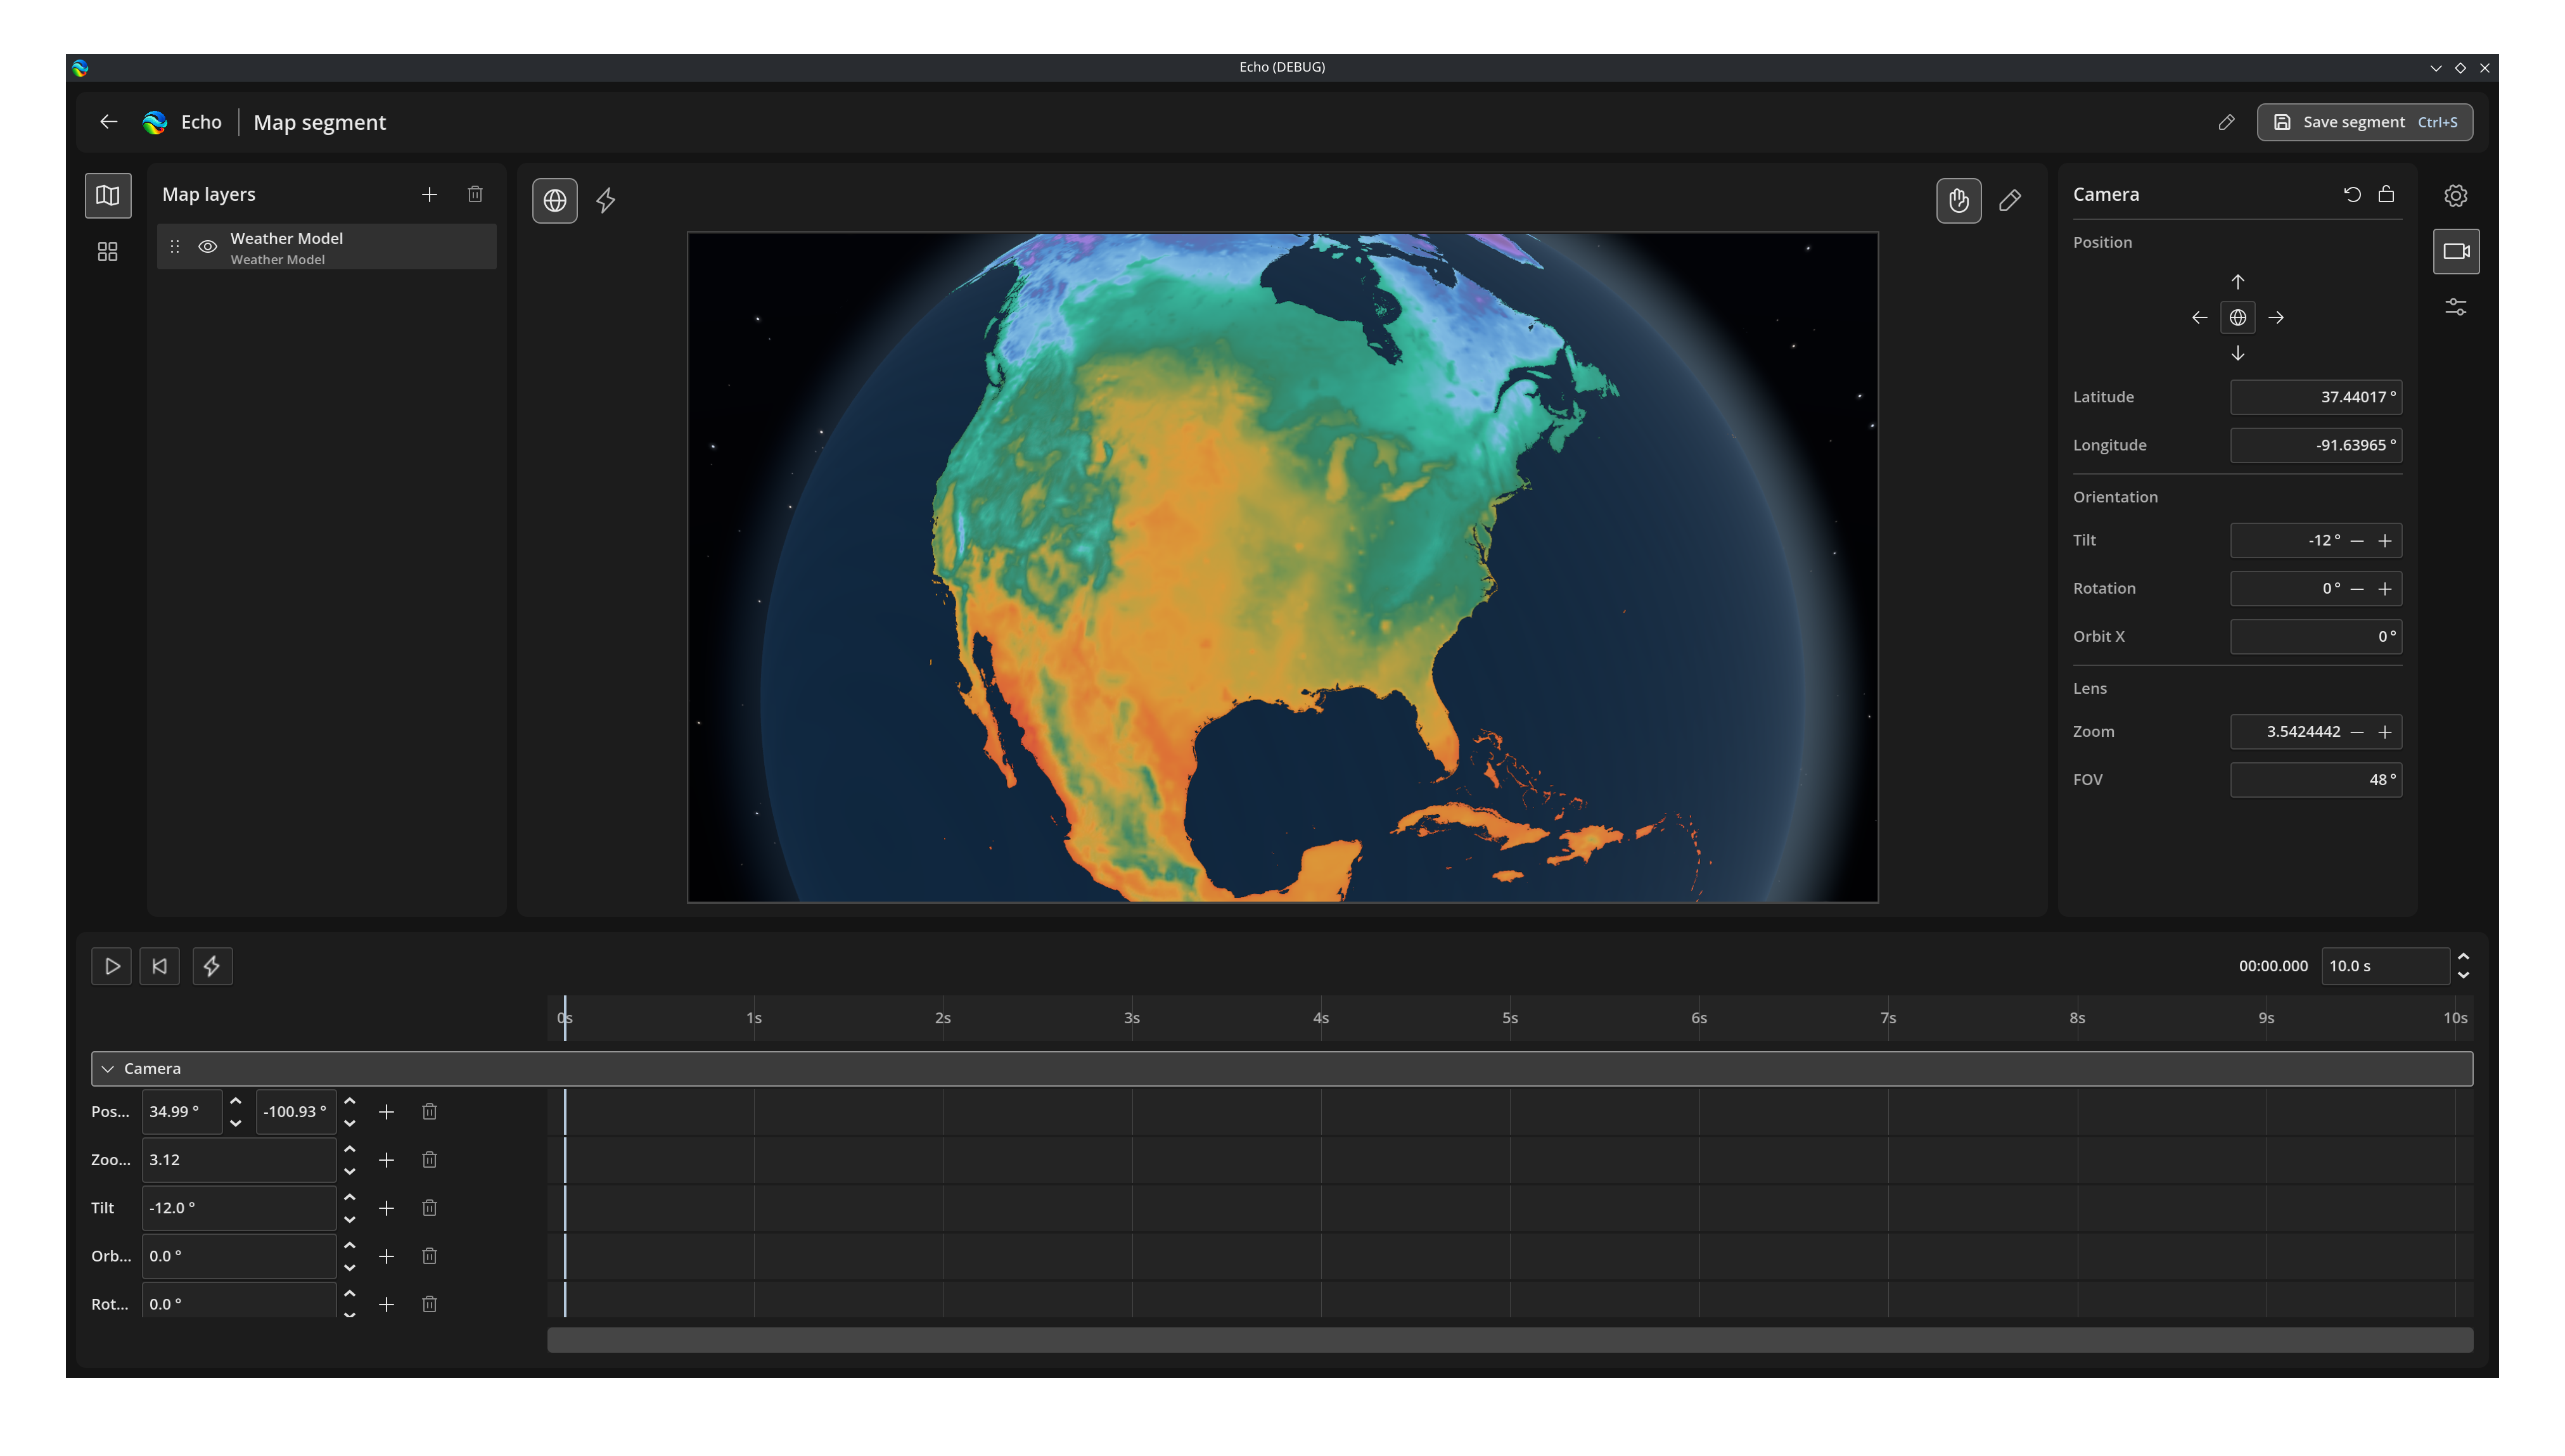
Task: Edit the Latitude field
Action: click(x=2315, y=397)
